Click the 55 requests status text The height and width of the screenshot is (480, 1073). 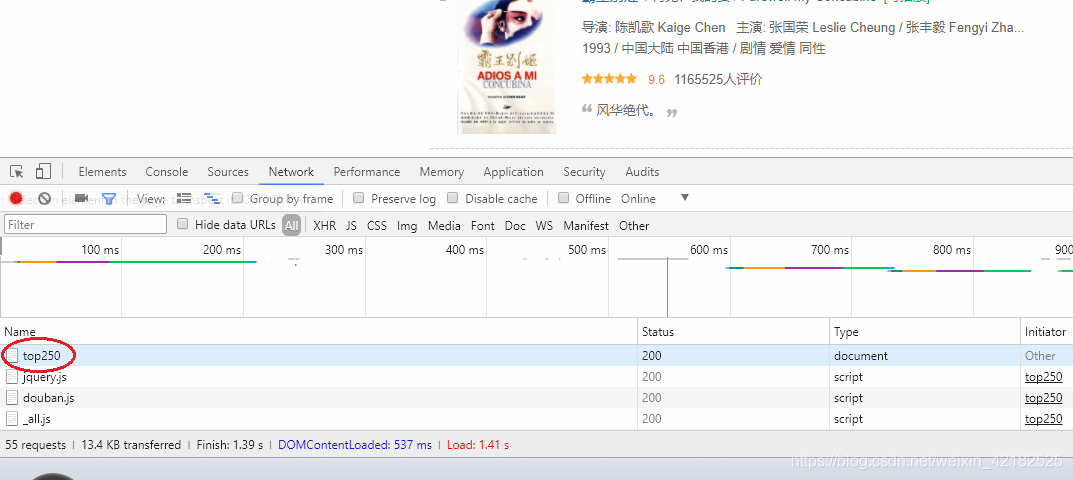(x=36, y=445)
